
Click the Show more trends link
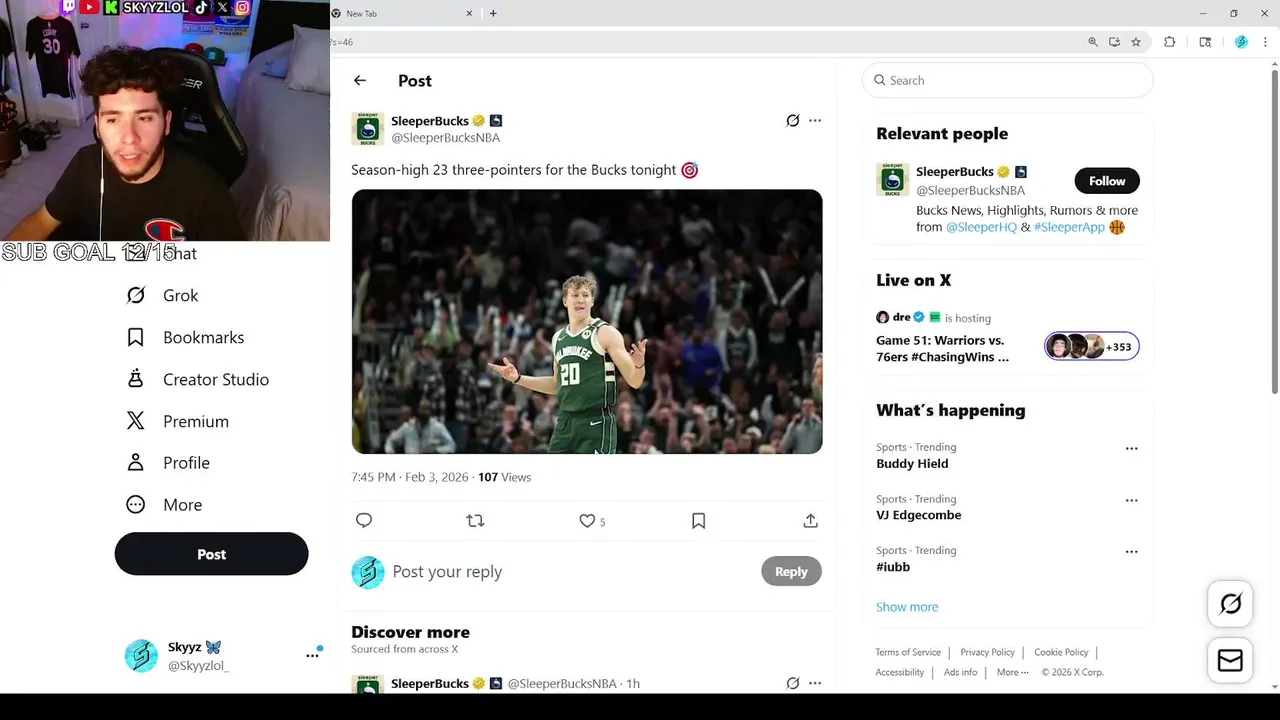point(907,607)
